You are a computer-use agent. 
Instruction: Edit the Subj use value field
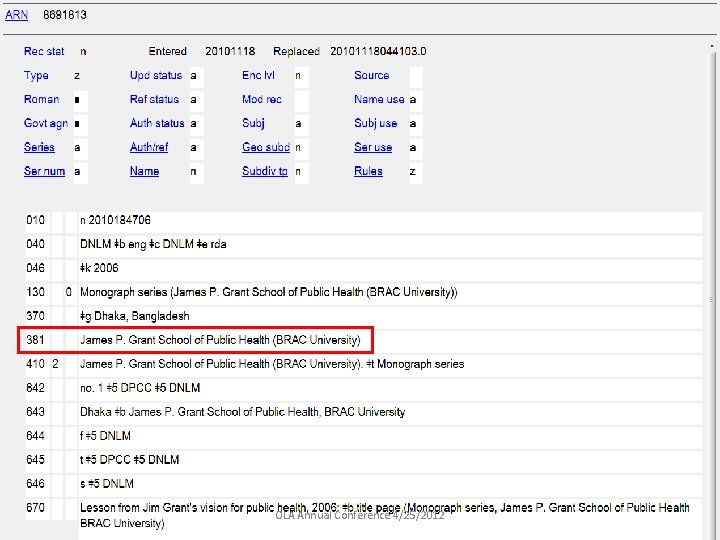click(x=416, y=124)
